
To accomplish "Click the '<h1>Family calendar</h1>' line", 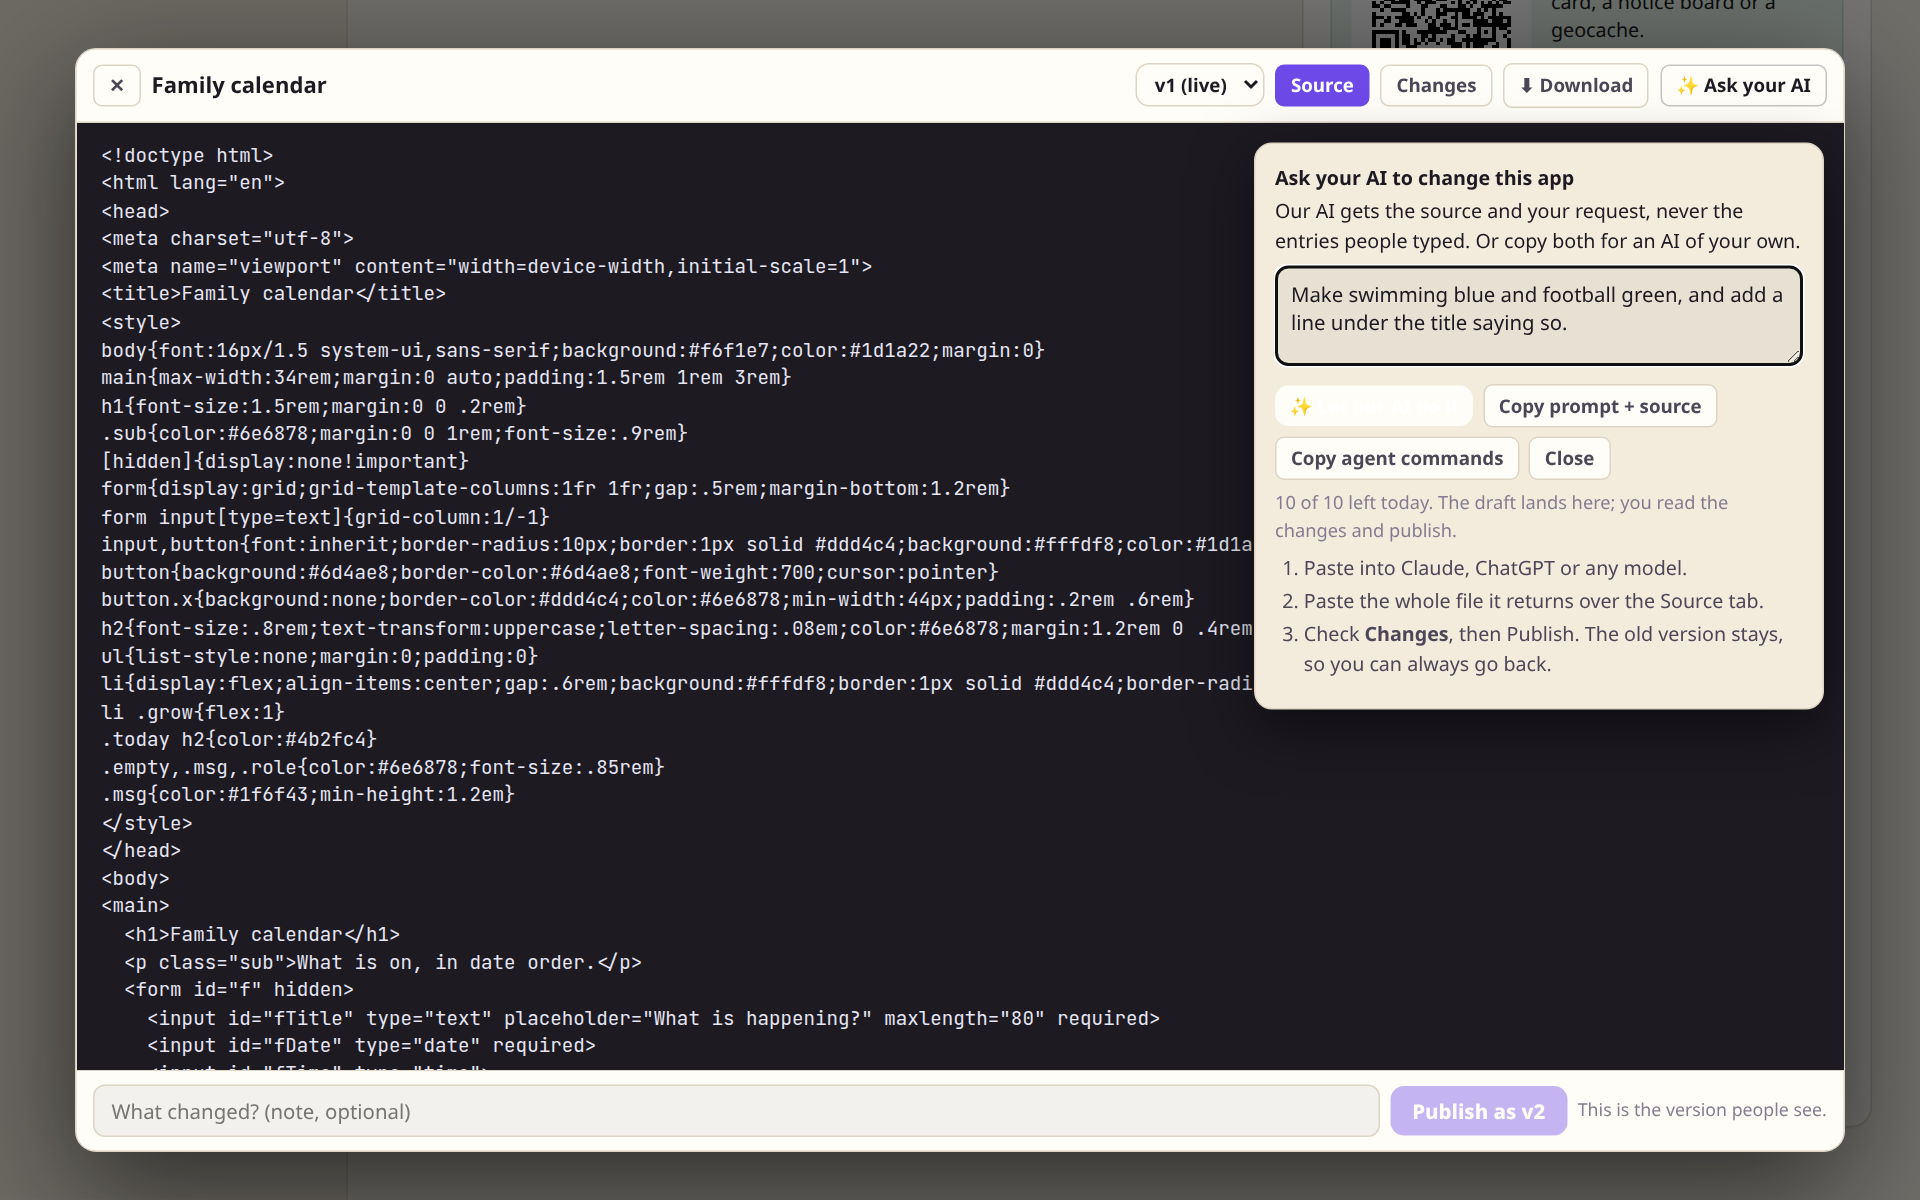I will tap(262, 935).
